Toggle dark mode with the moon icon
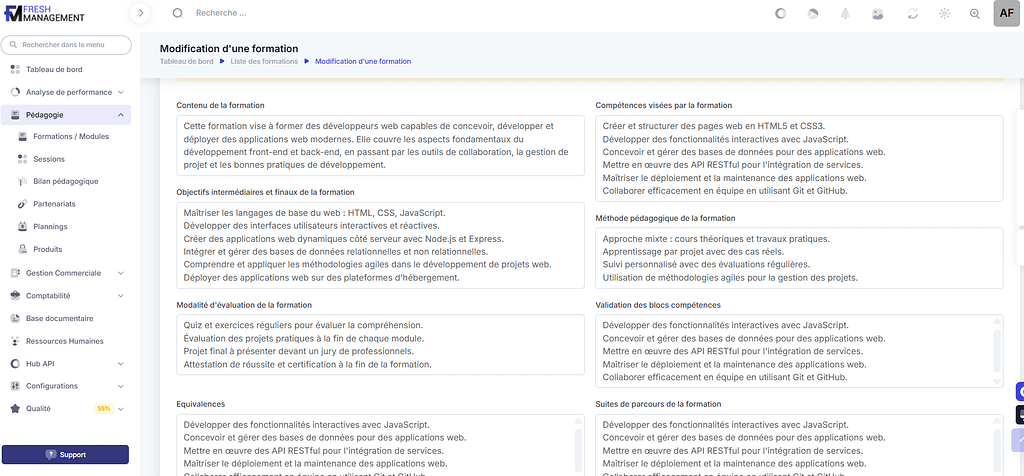The image size is (1024, 476). click(x=781, y=14)
